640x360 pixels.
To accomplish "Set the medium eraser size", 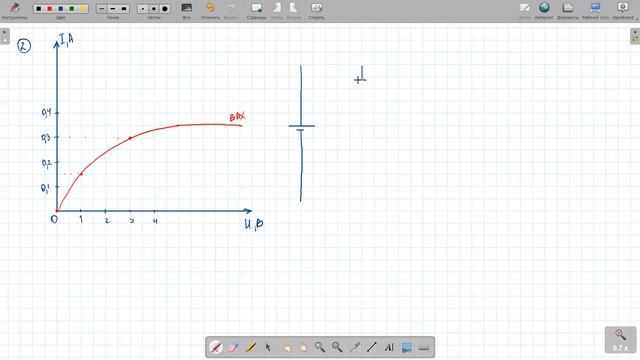I will tap(154, 9).
